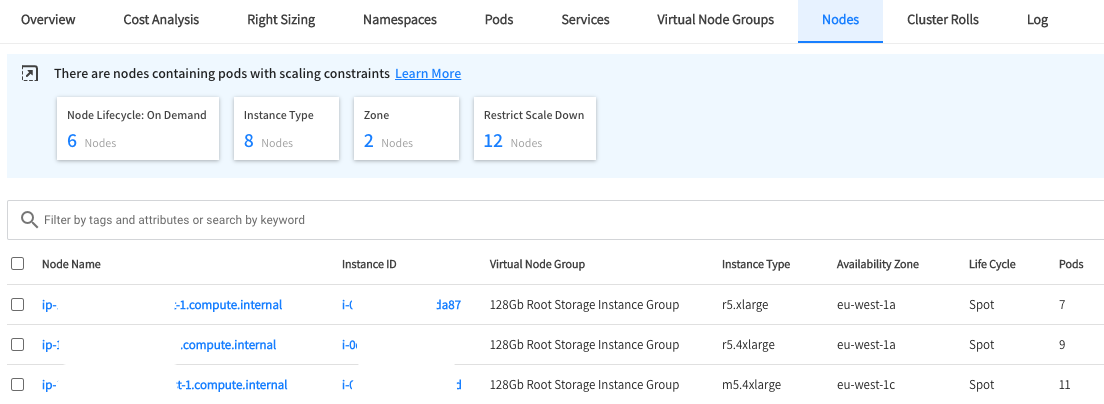Focus the filter by tags search field
The image size is (1104, 404).
pos(560,219)
